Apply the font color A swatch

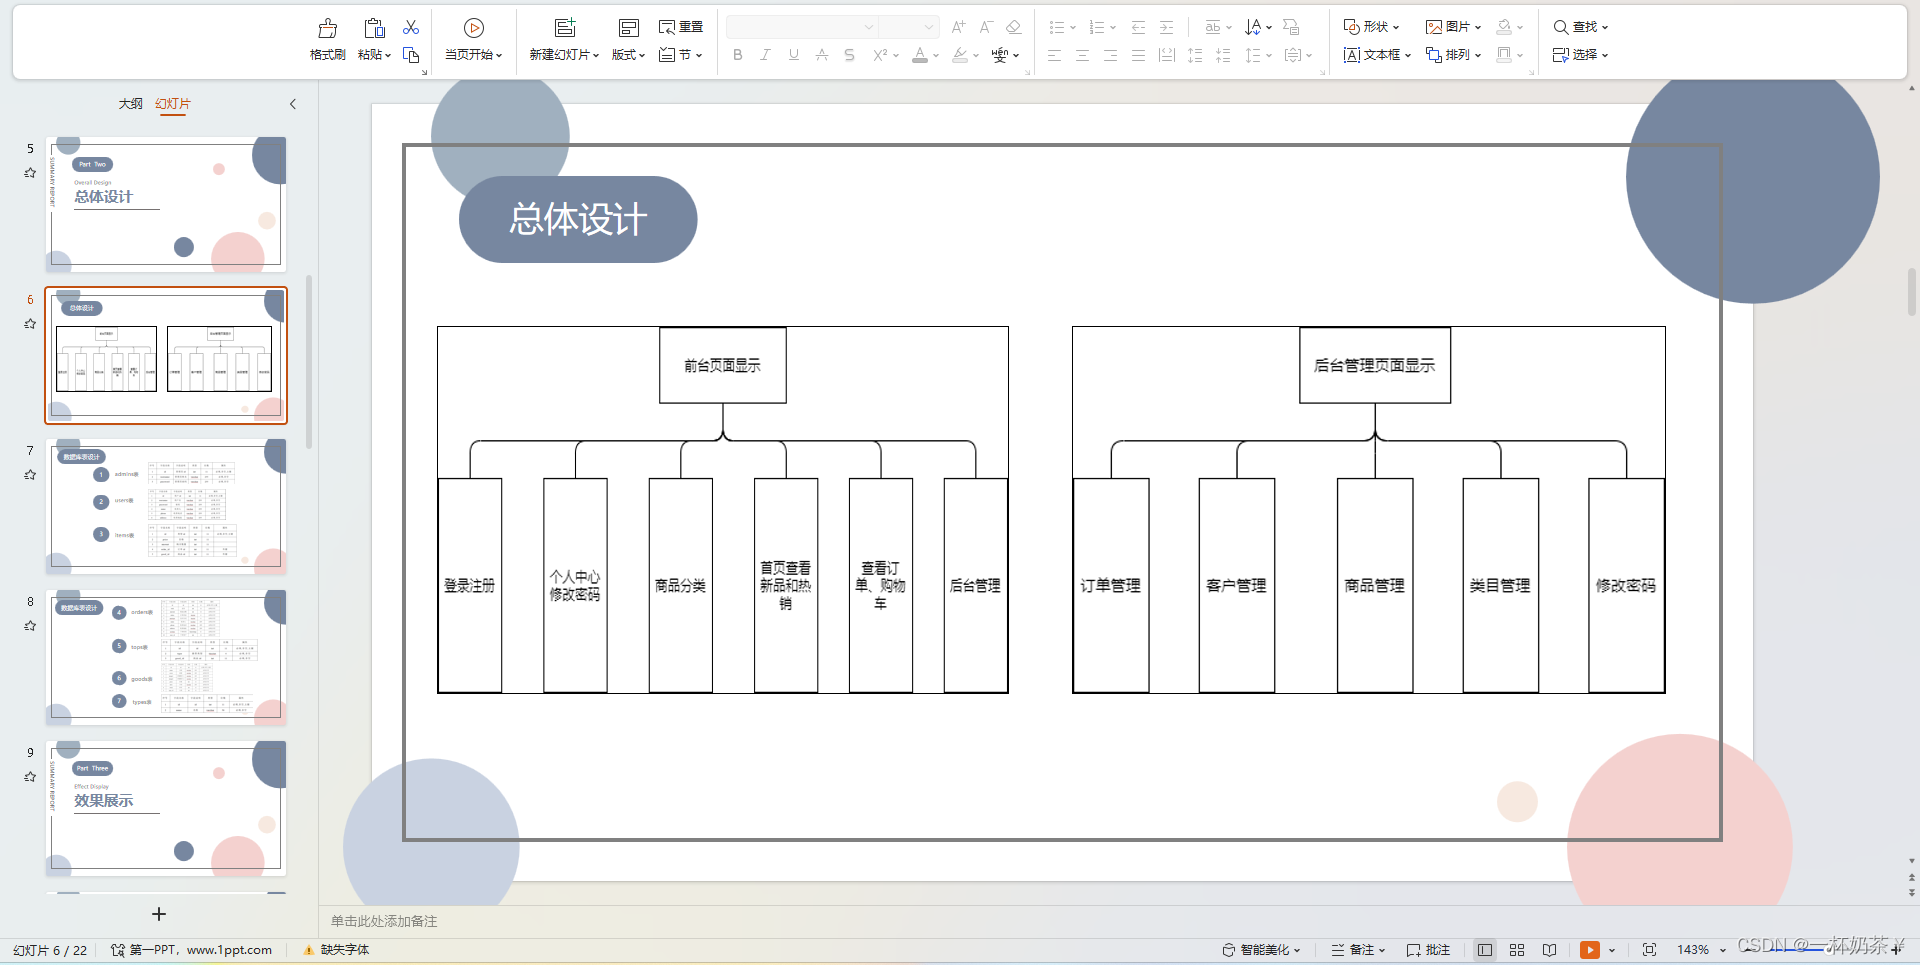[x=920, y=55]
